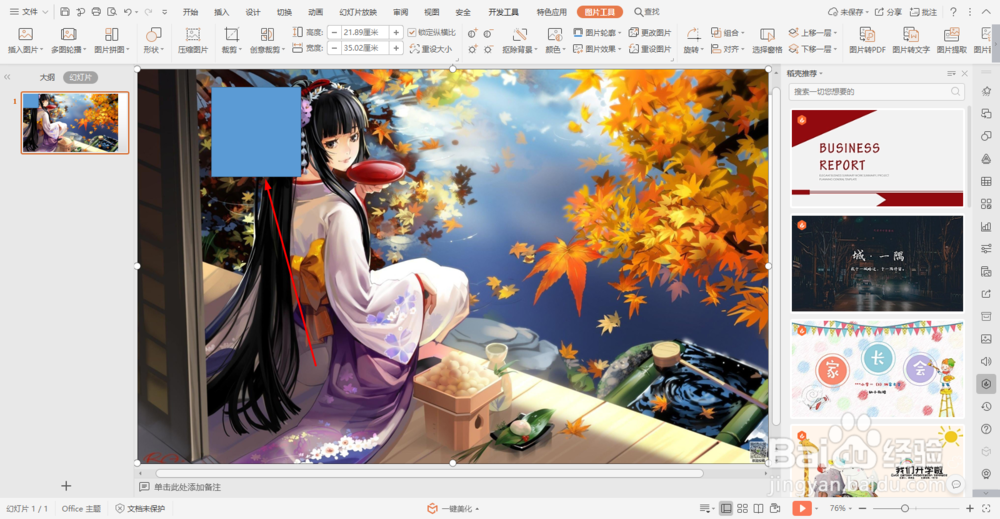The image size is (1000, 519).
Task: Open the zoom percentage 76% dropdown
Action: tap(841, 508)
